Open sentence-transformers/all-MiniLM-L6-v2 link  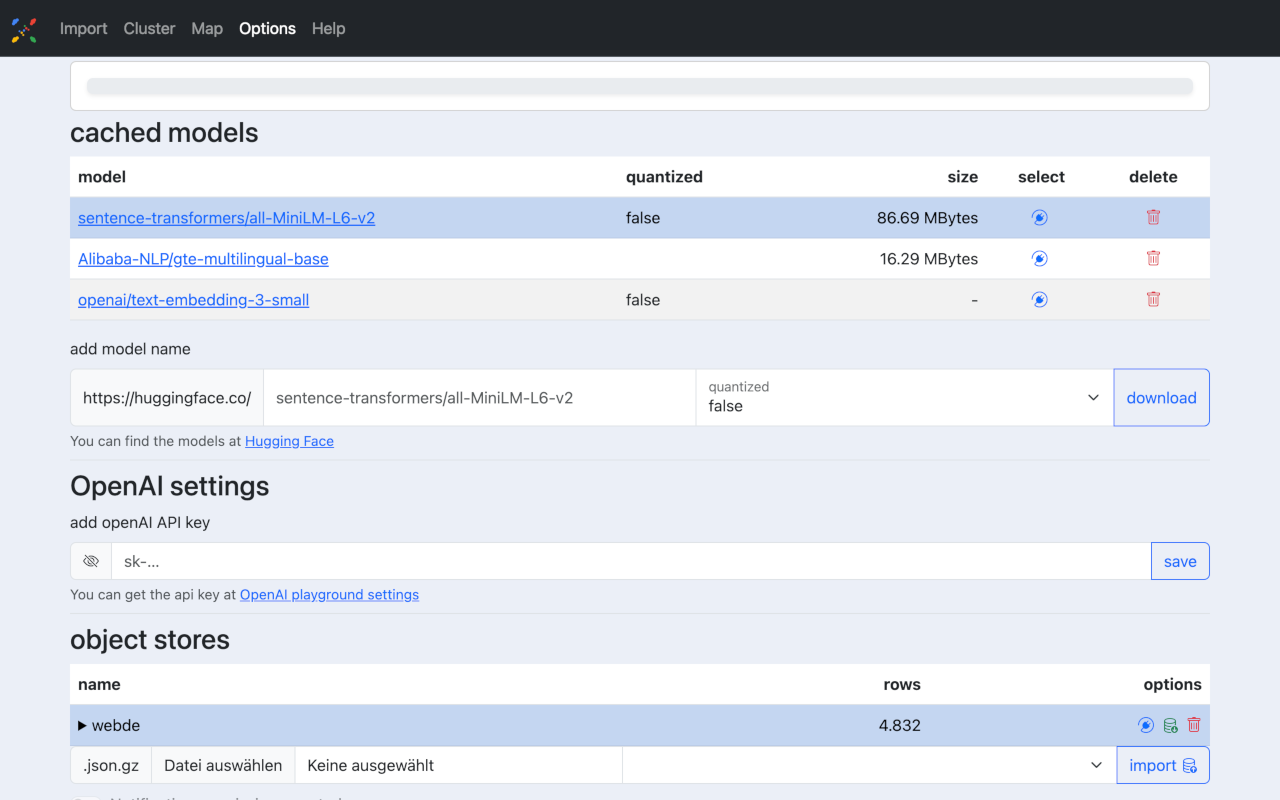pos(226,217)
